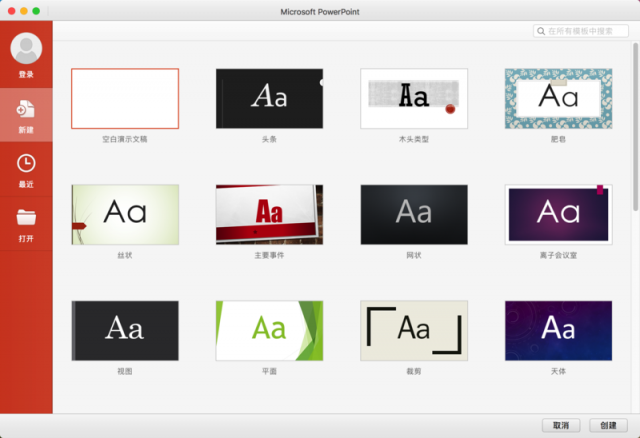Click the 最近 label in the sidebar
This screenshot has width=640, height=438.
click(x=26, y=184)
